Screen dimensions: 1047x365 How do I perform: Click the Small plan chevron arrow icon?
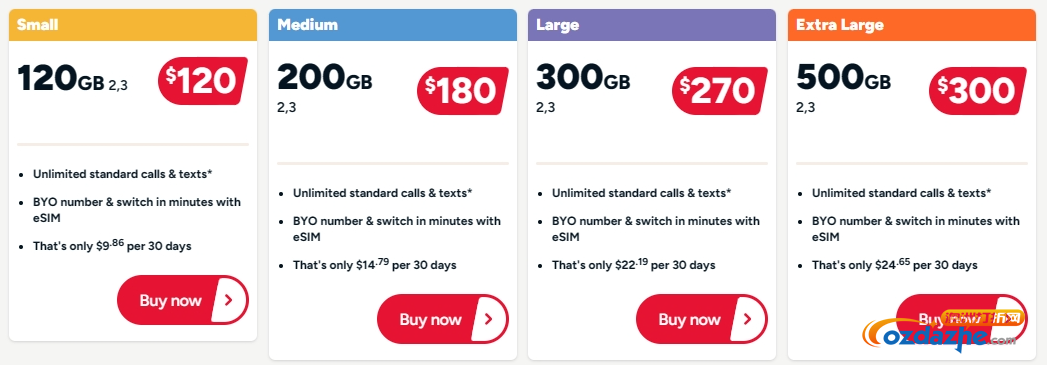(x=229, y=300)
